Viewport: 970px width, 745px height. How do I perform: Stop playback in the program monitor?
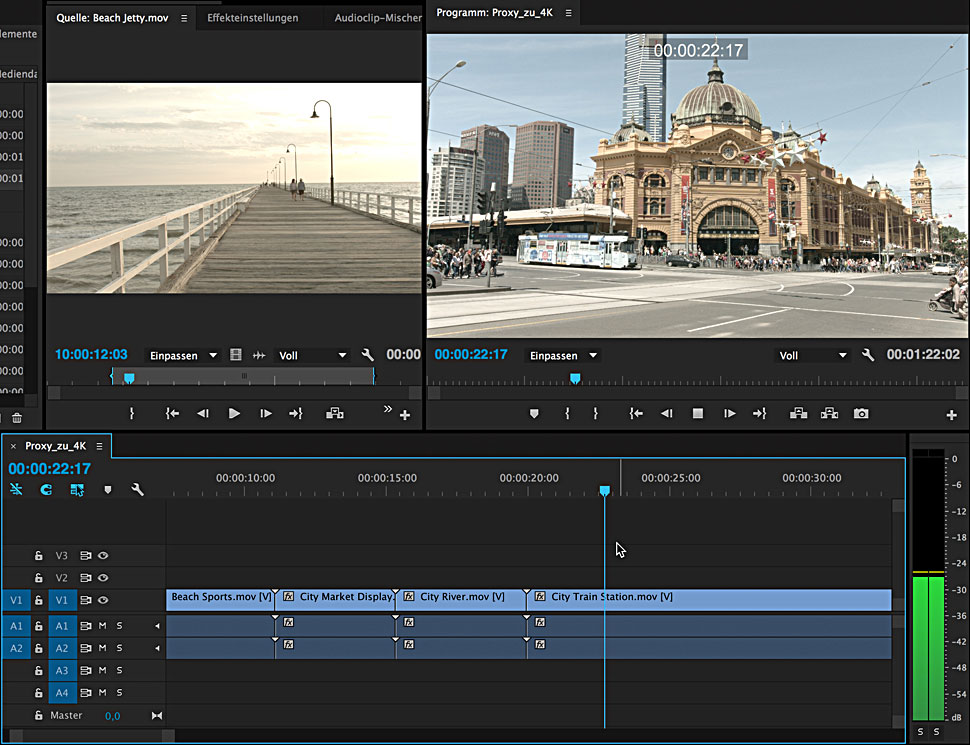point(698,414)
